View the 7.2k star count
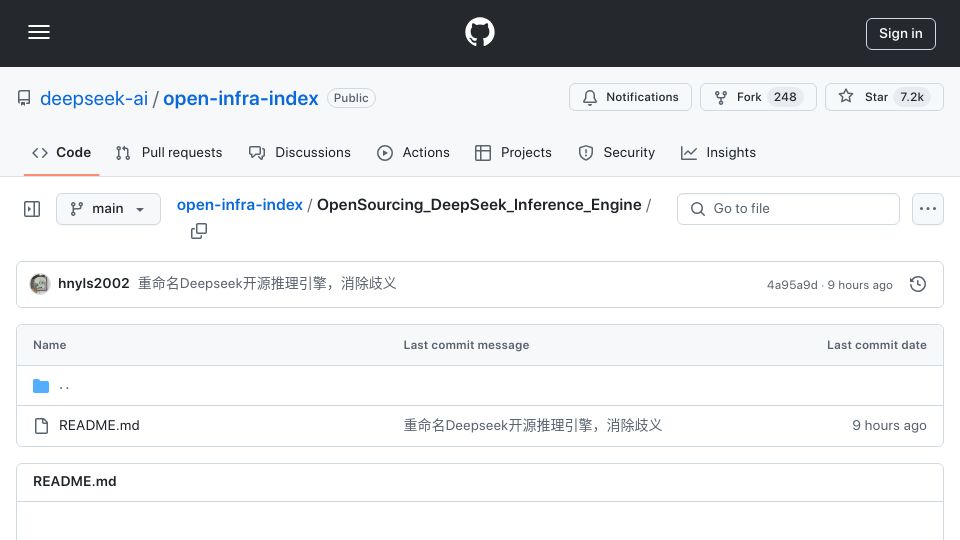Screen dimensions: 960x540 [x=912, y=97]
